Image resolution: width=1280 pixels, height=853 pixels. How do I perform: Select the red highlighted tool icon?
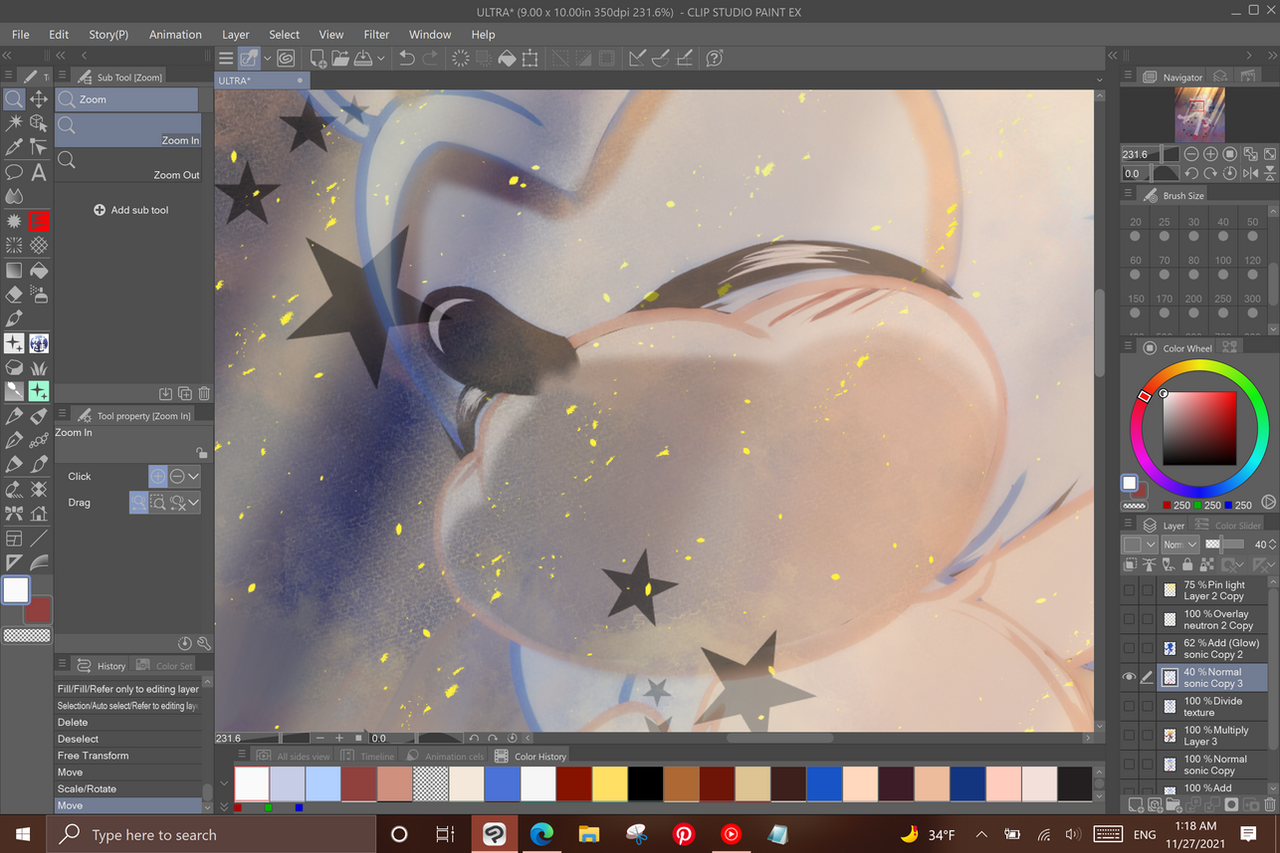coord(39,221)
